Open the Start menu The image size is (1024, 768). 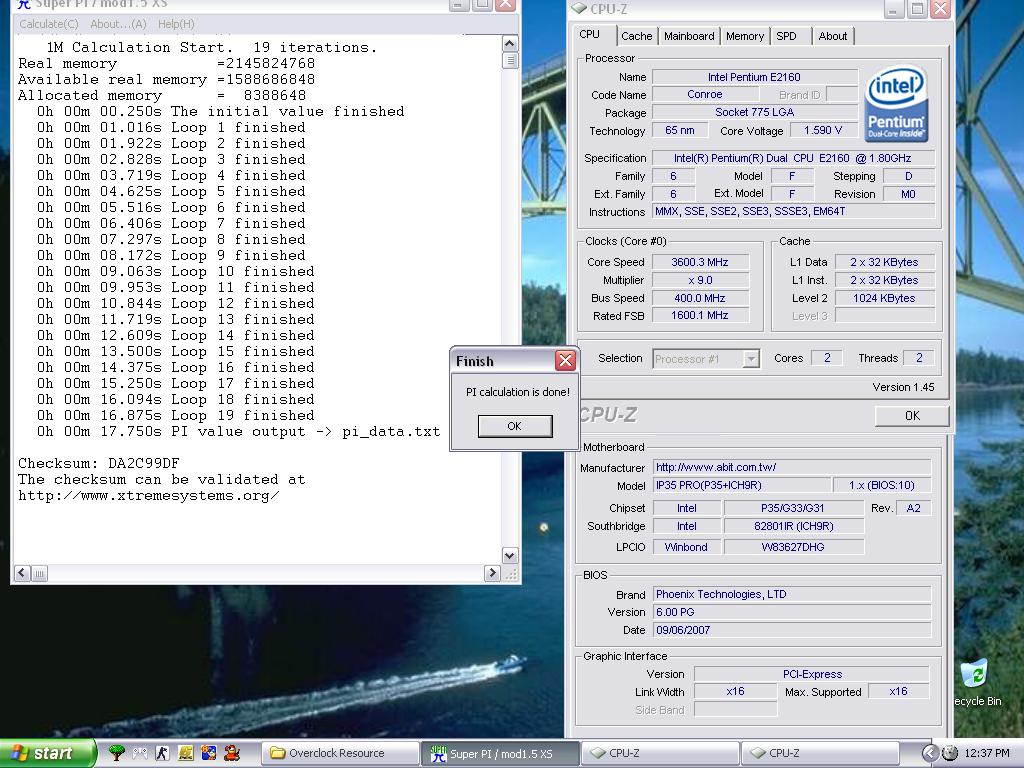pyautogui.click(x=47, y=753)
